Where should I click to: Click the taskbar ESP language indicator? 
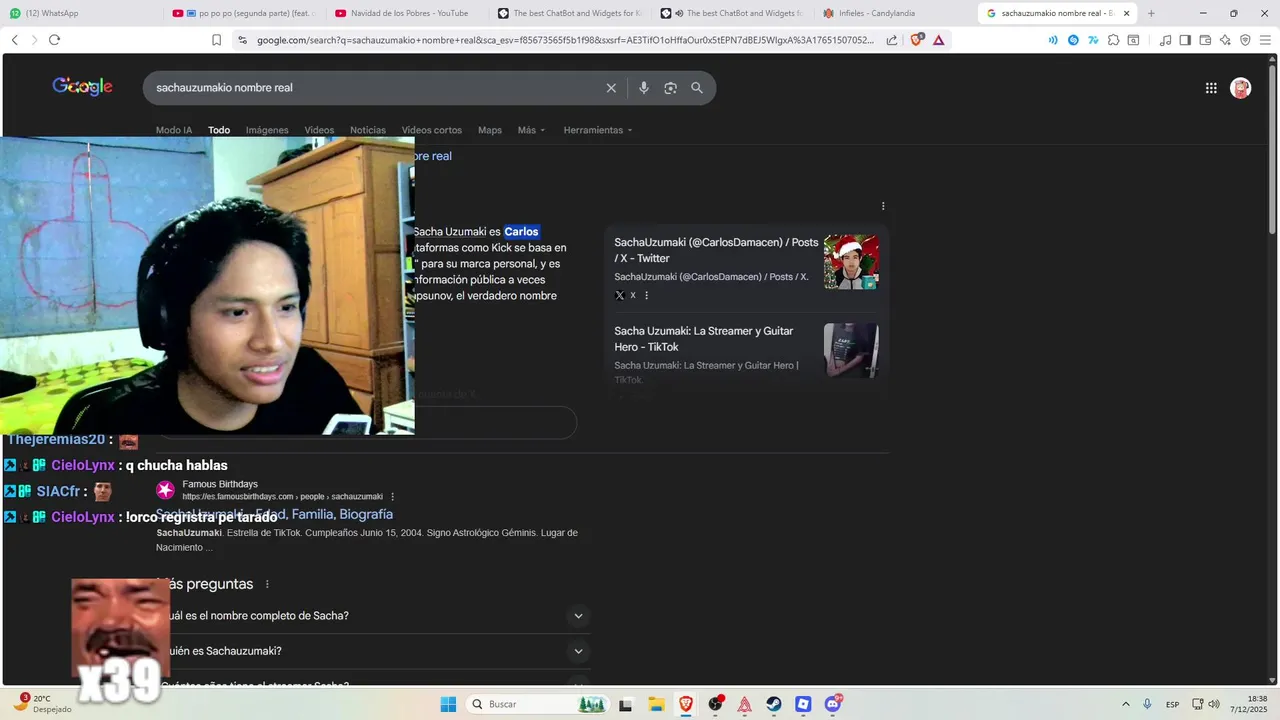(1172, 704)
